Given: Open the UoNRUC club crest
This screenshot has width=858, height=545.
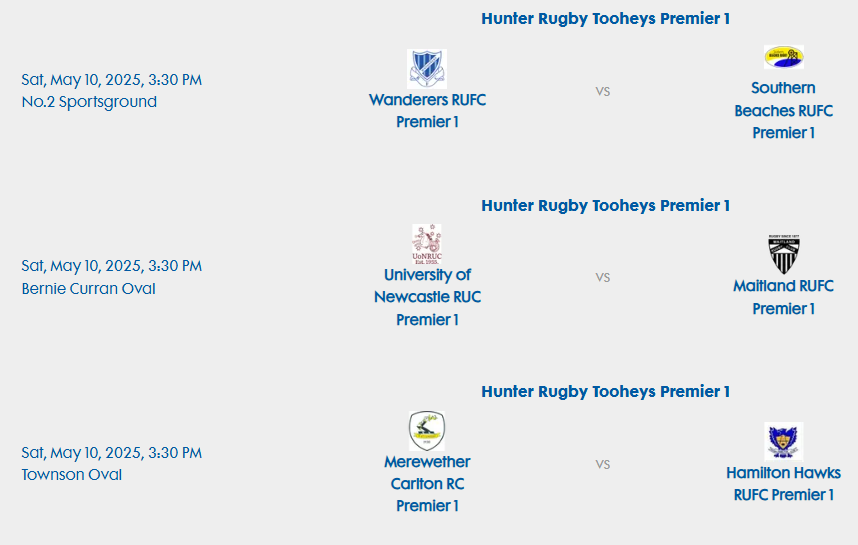Looking at the screenshot, I should tap(427, 244).
